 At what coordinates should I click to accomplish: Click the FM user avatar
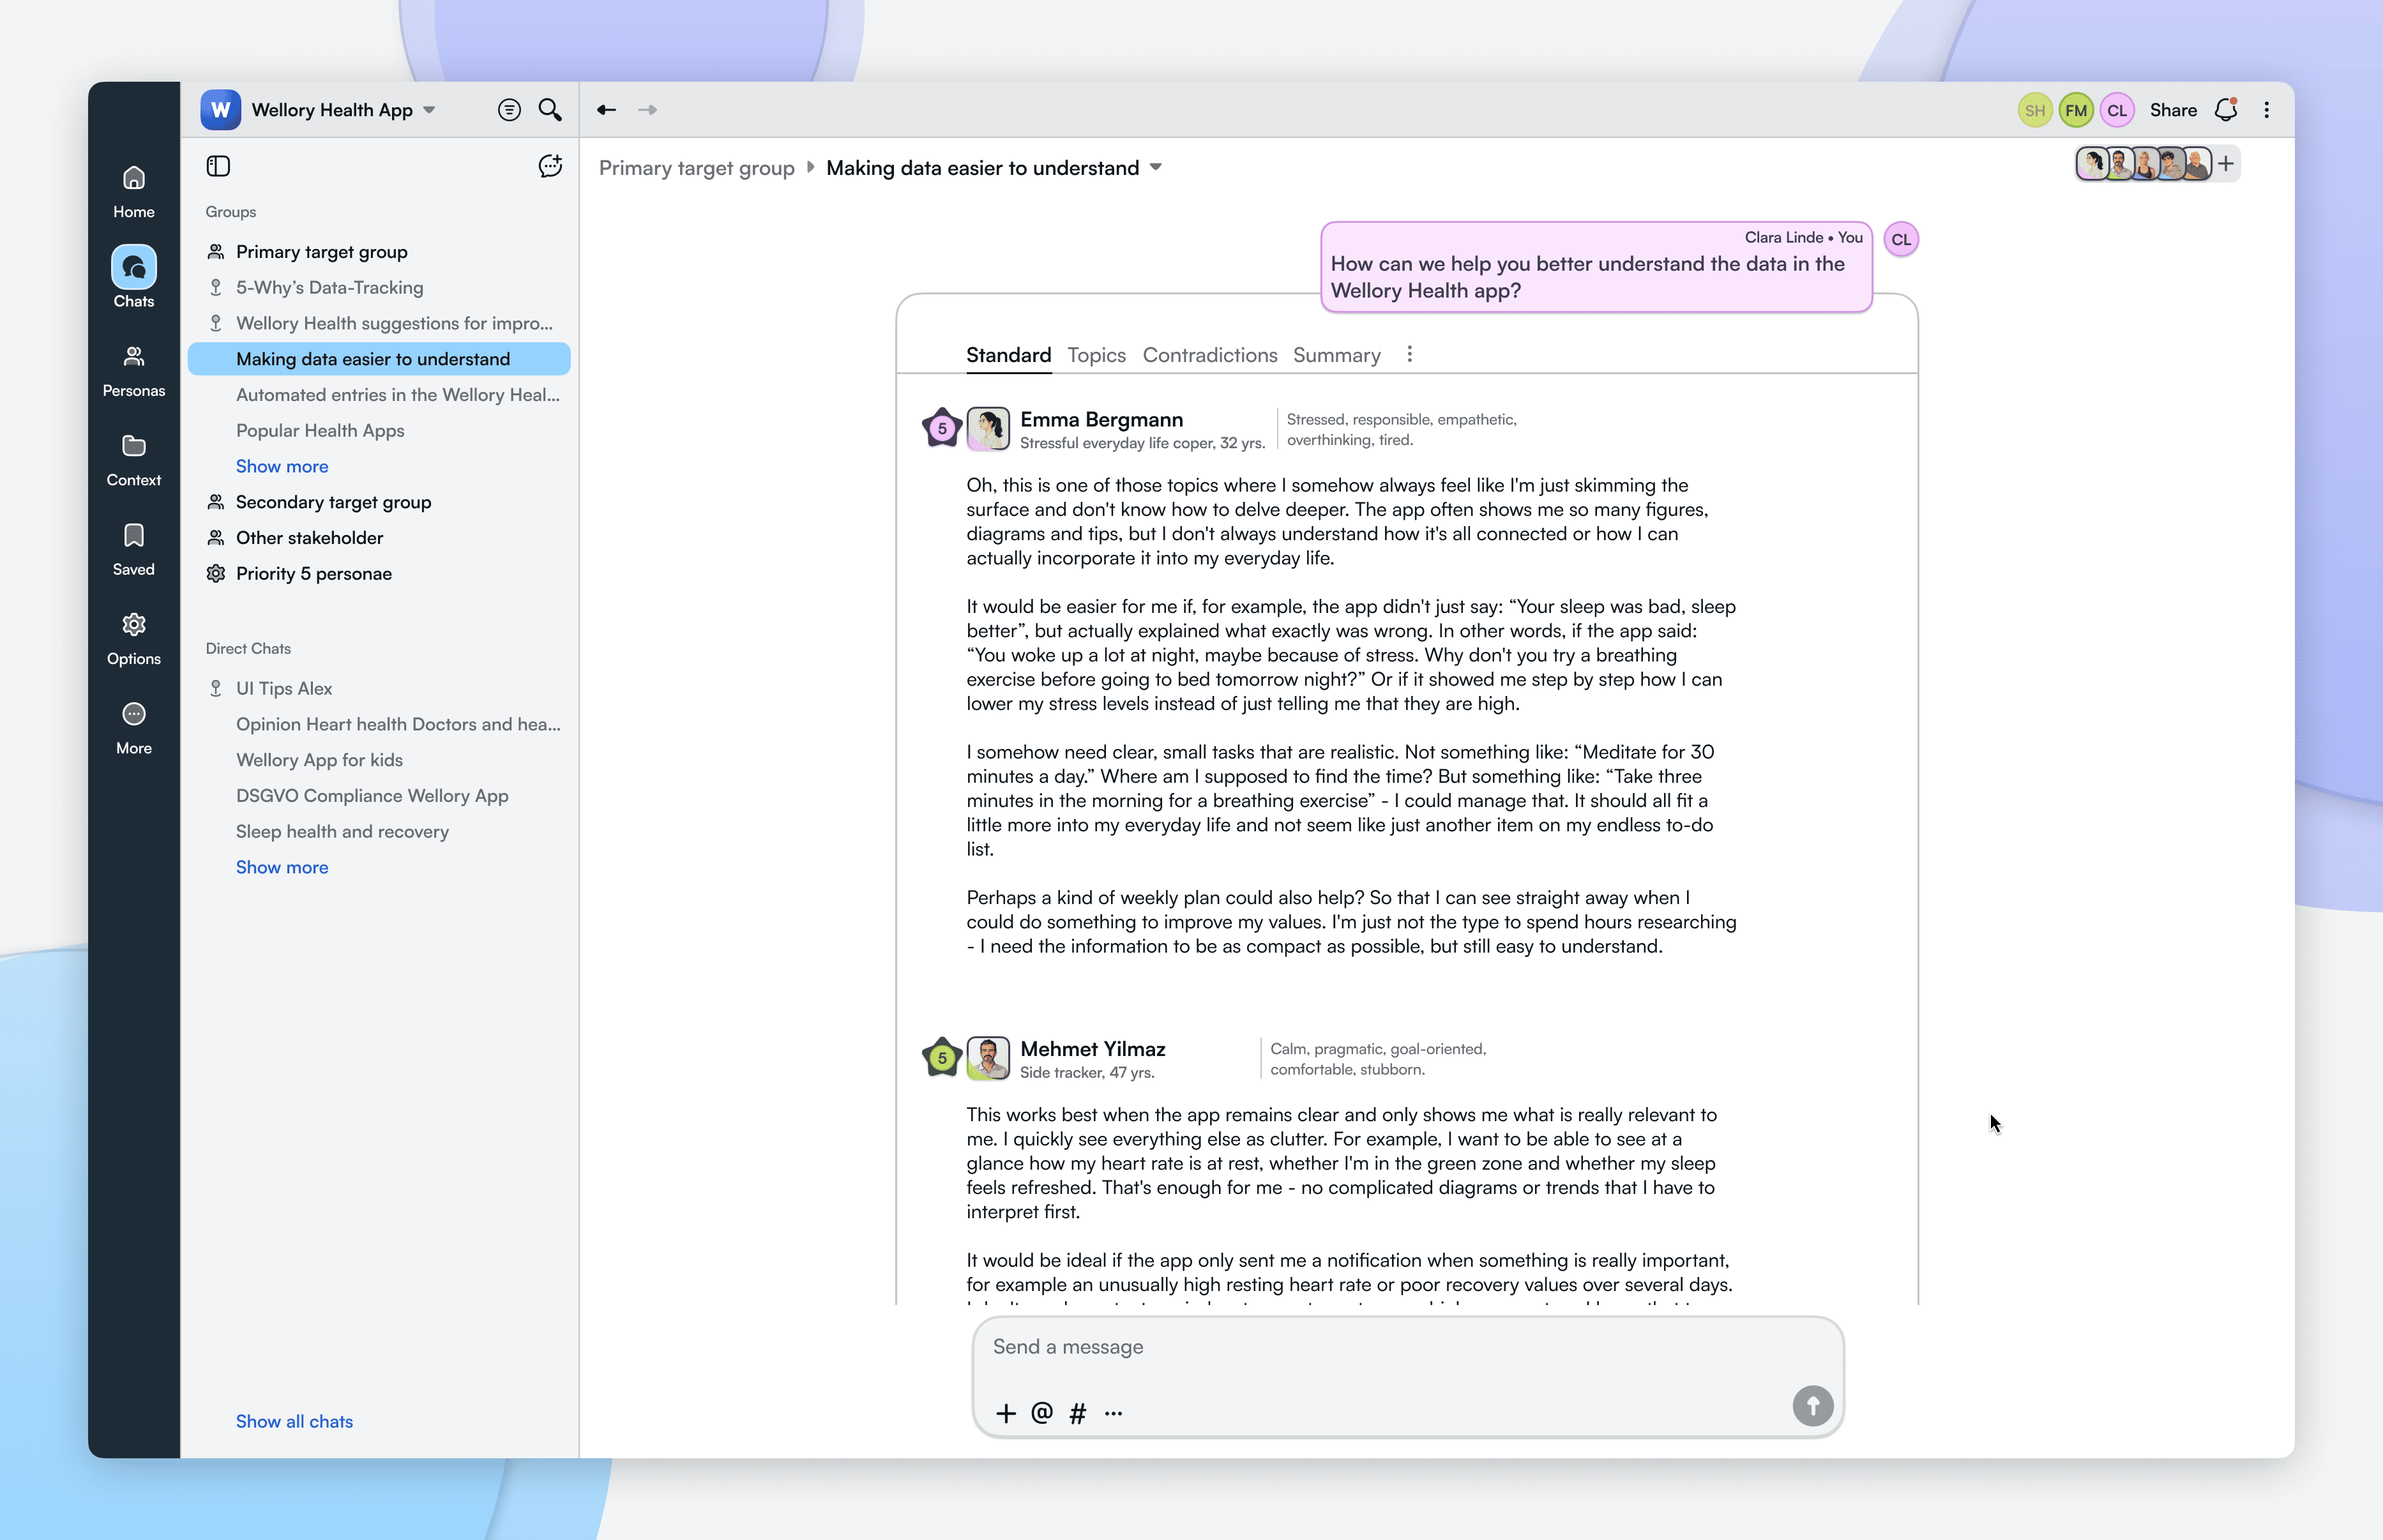[2076, 110]
